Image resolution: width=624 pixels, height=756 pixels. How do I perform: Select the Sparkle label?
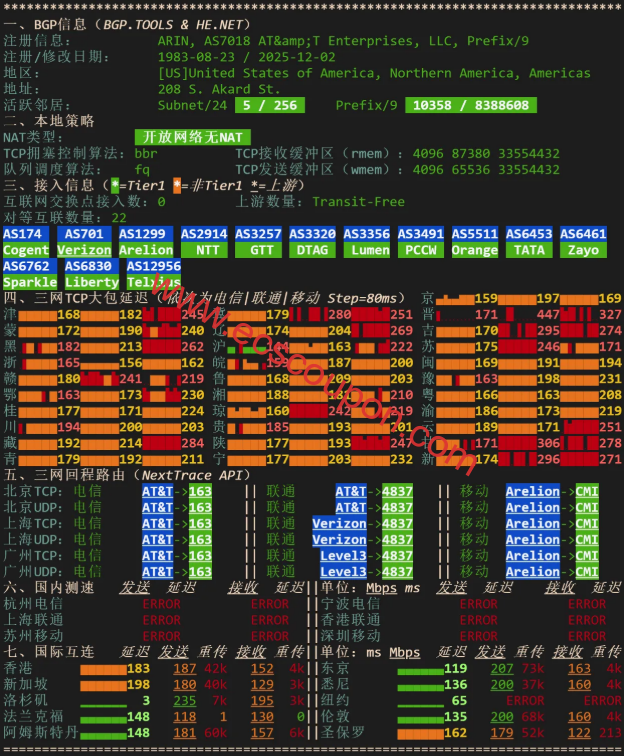pyautogui.click(x=30, y=283)
